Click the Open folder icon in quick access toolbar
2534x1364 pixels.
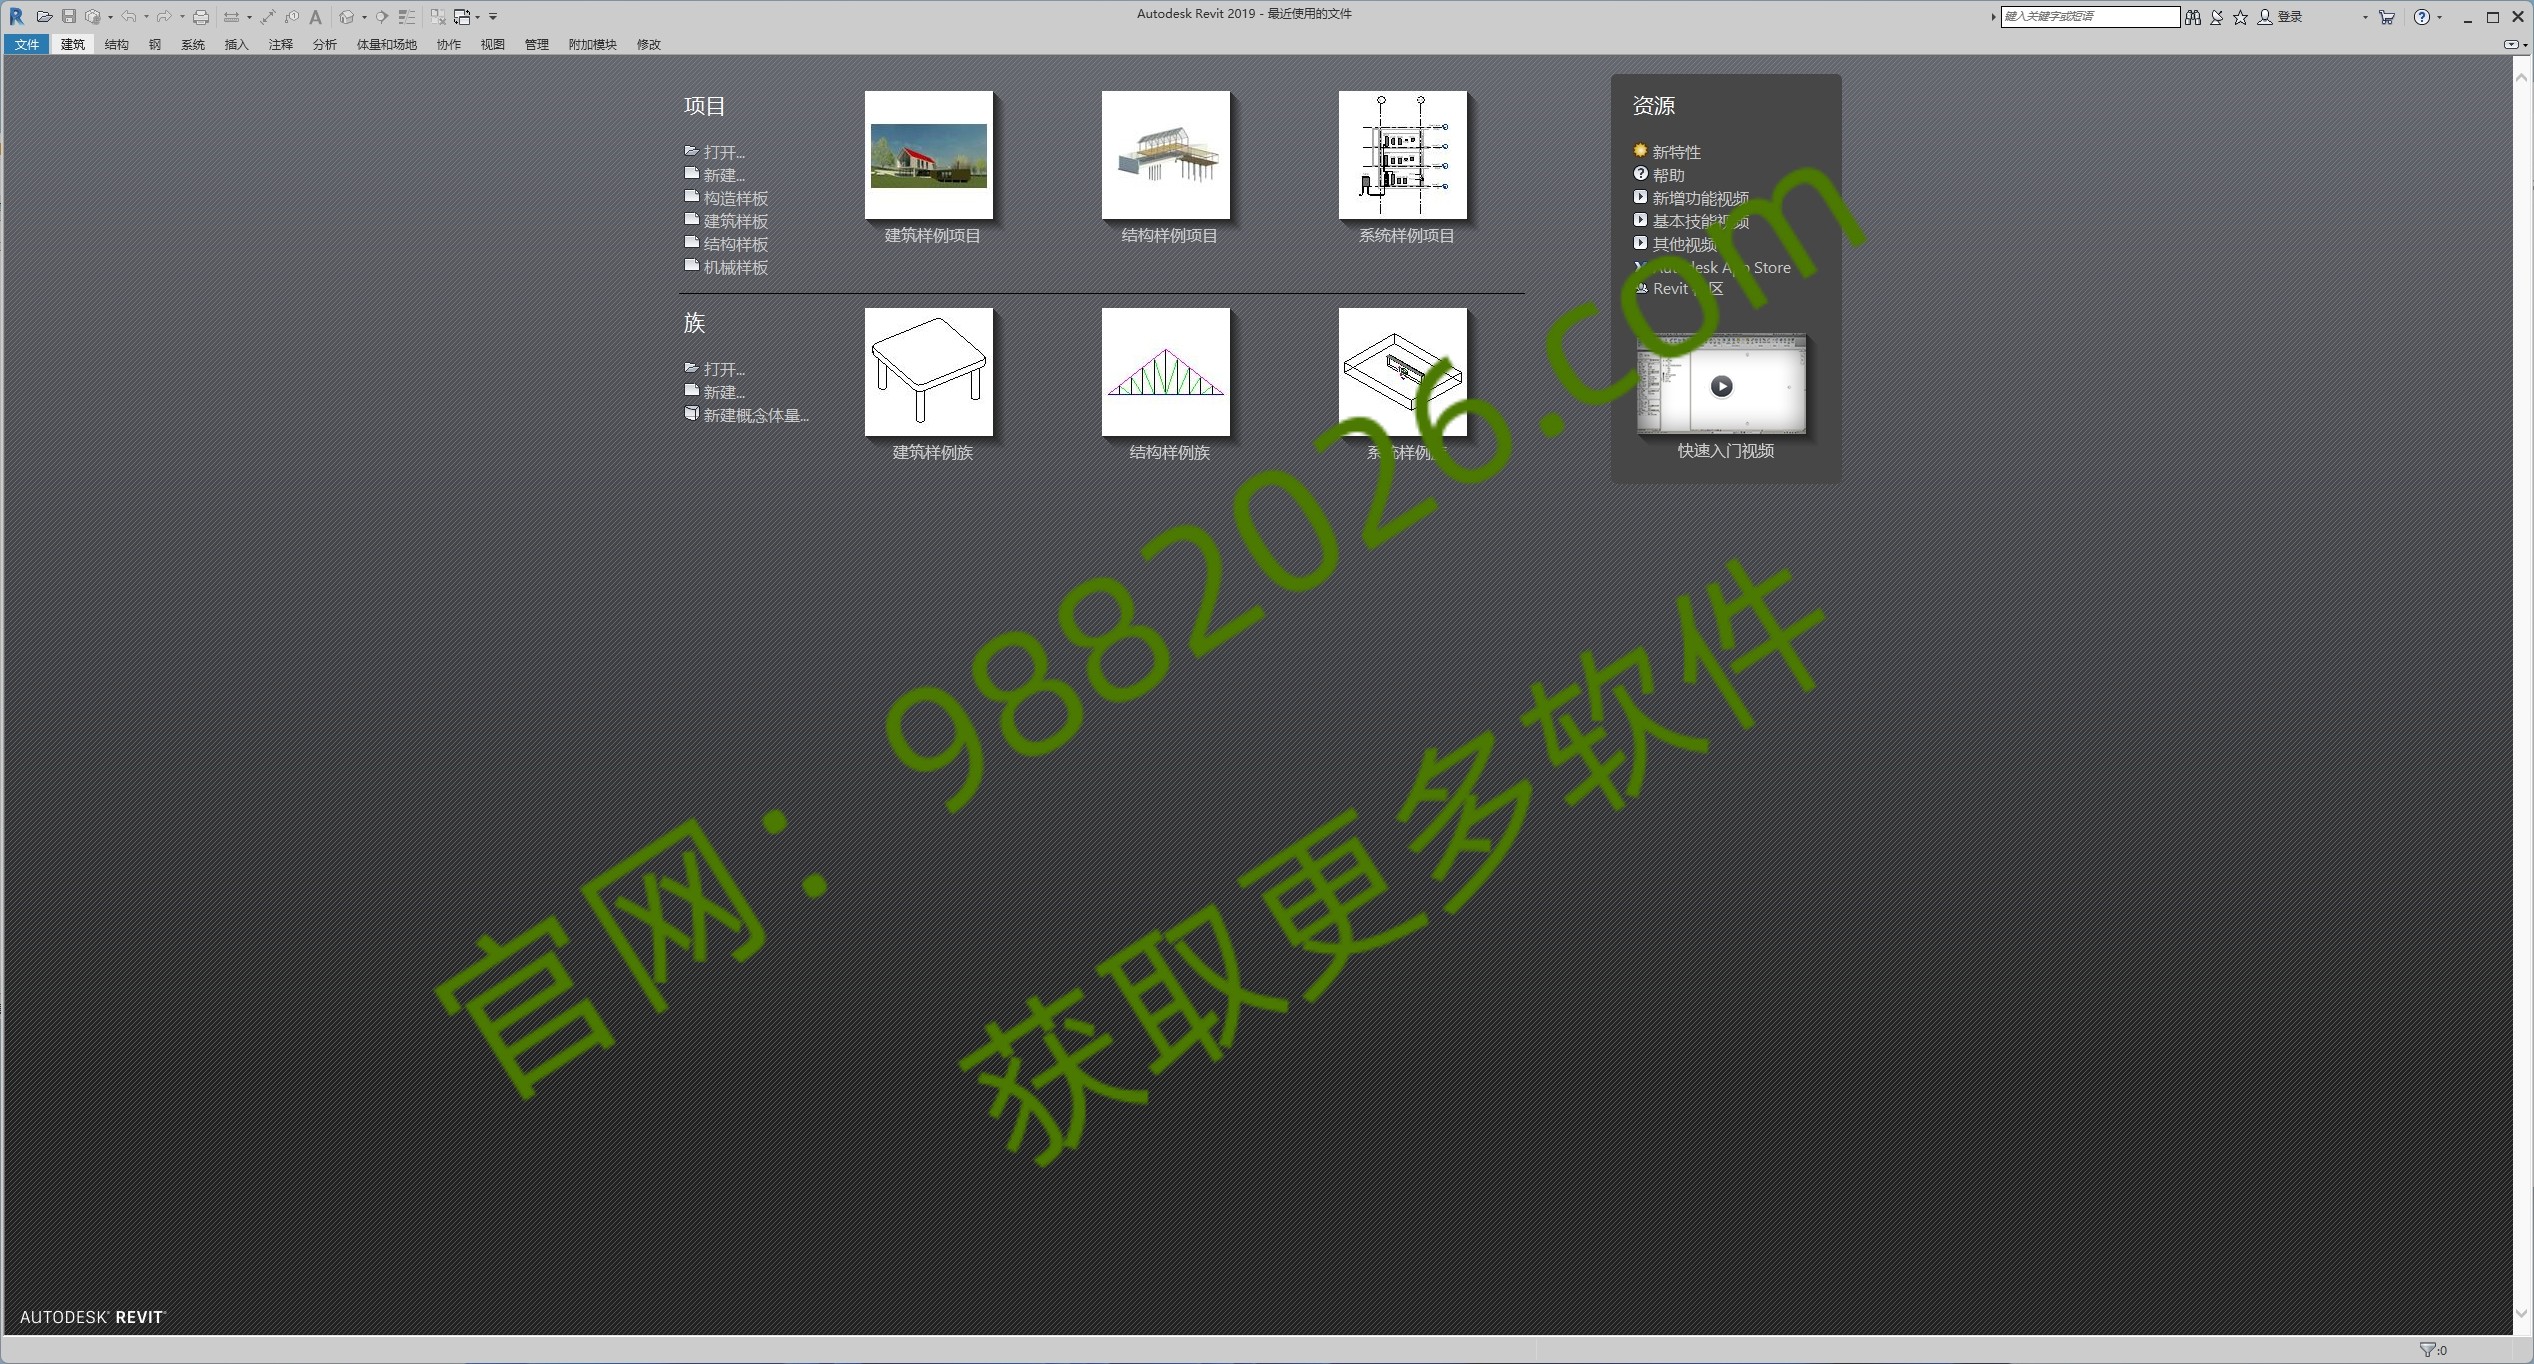pos(44,17)
